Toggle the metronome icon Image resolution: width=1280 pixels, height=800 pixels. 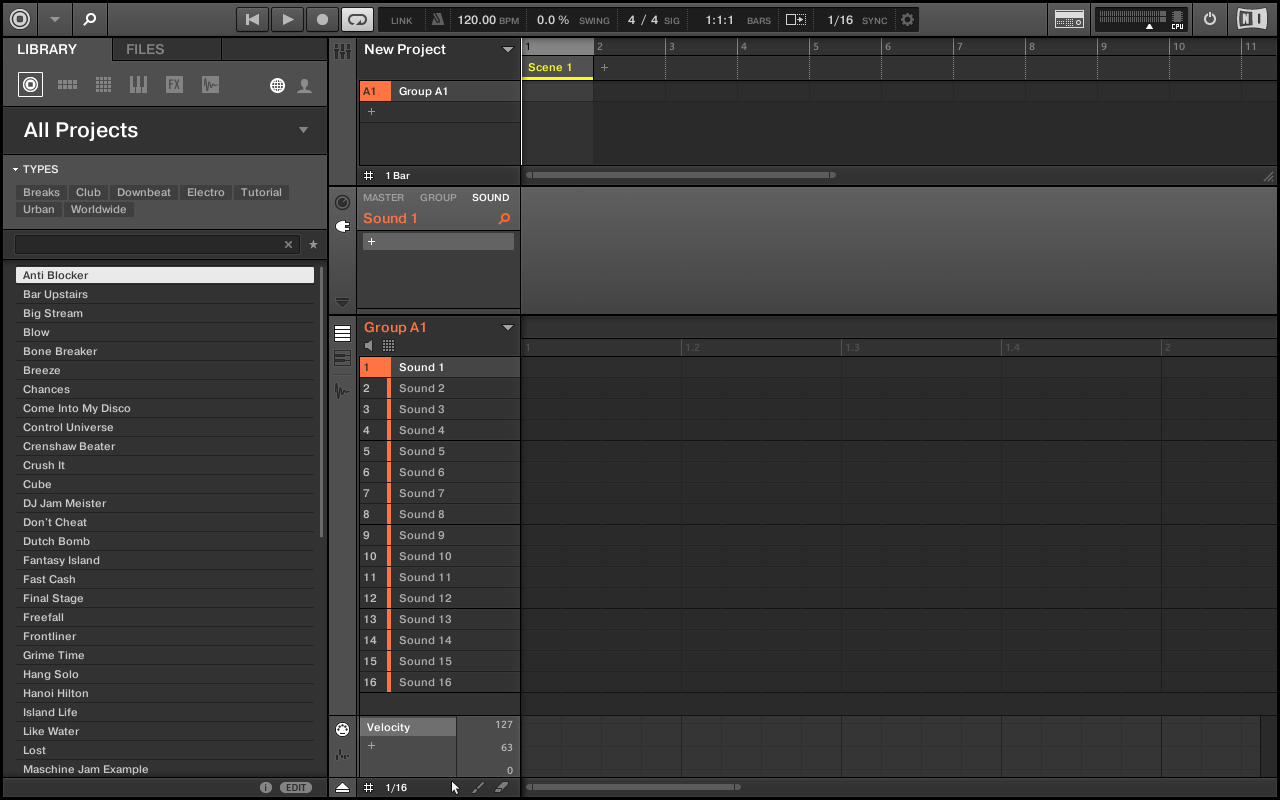(x=437, y=20)
